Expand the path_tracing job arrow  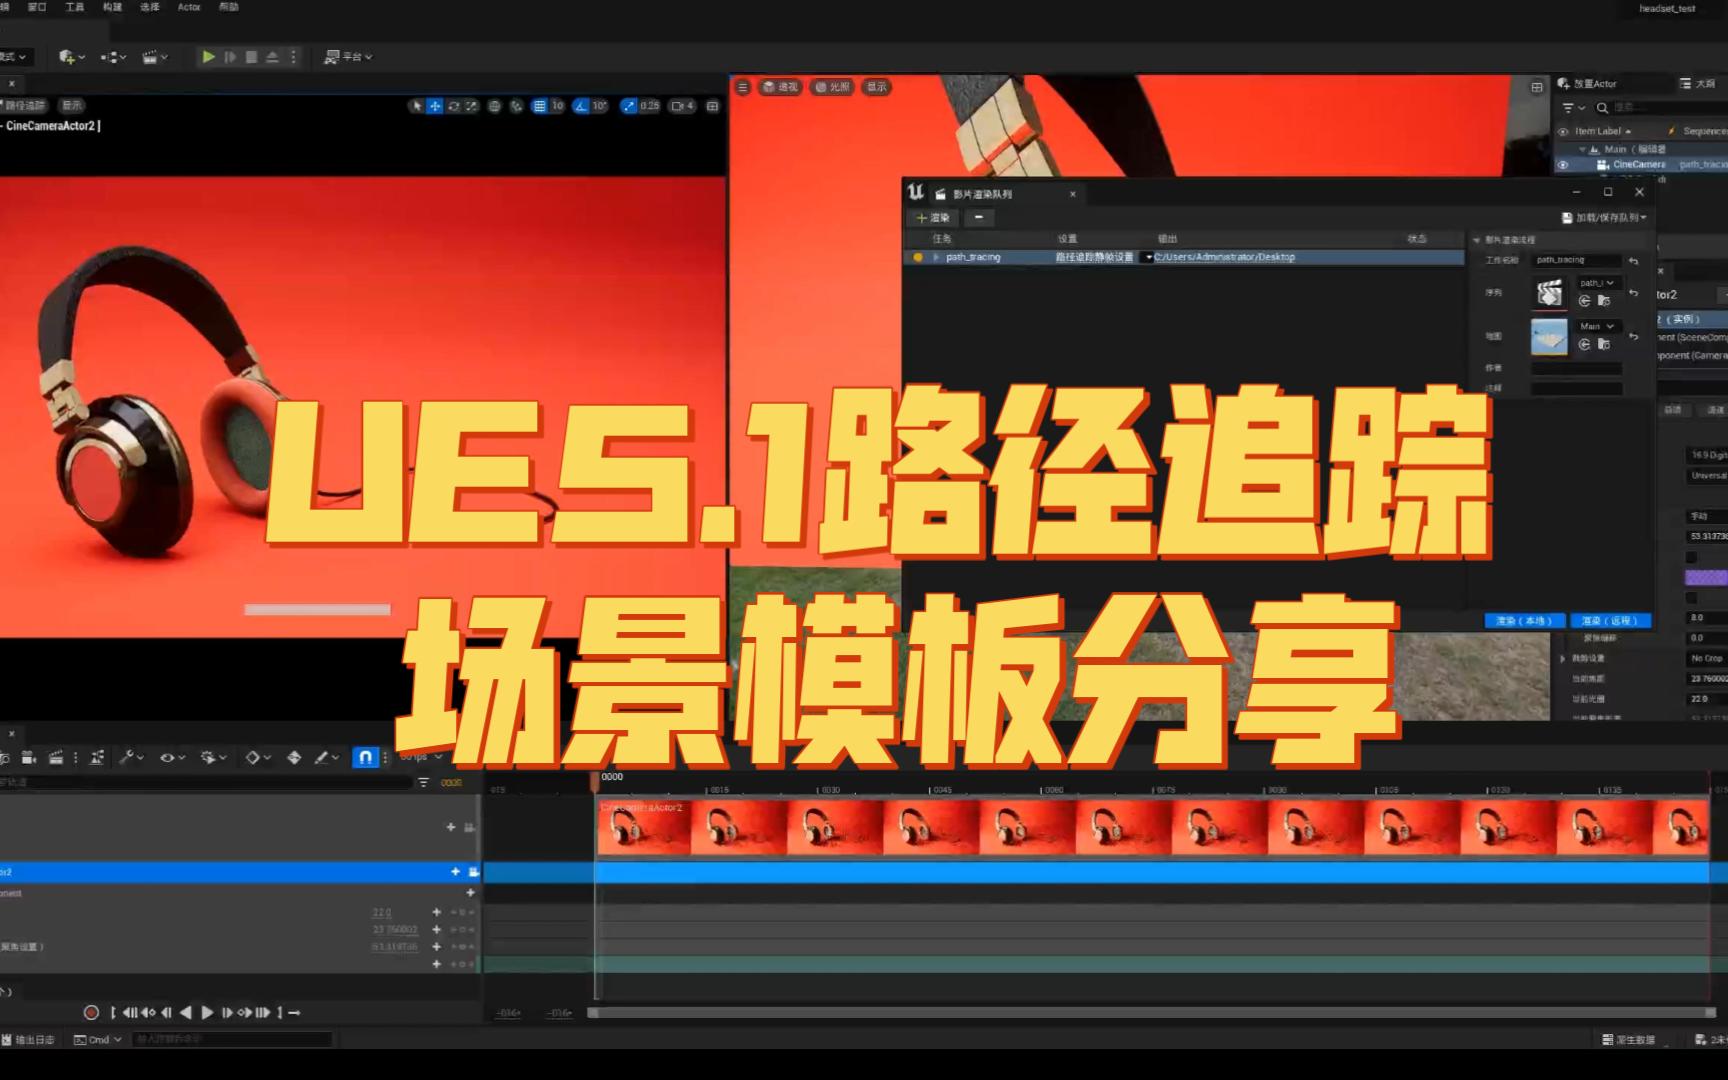point(936,257)
